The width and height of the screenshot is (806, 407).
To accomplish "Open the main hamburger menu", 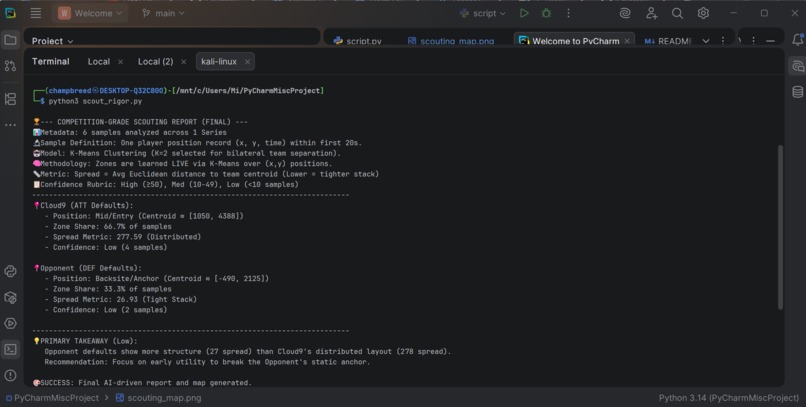I will 35,13.
